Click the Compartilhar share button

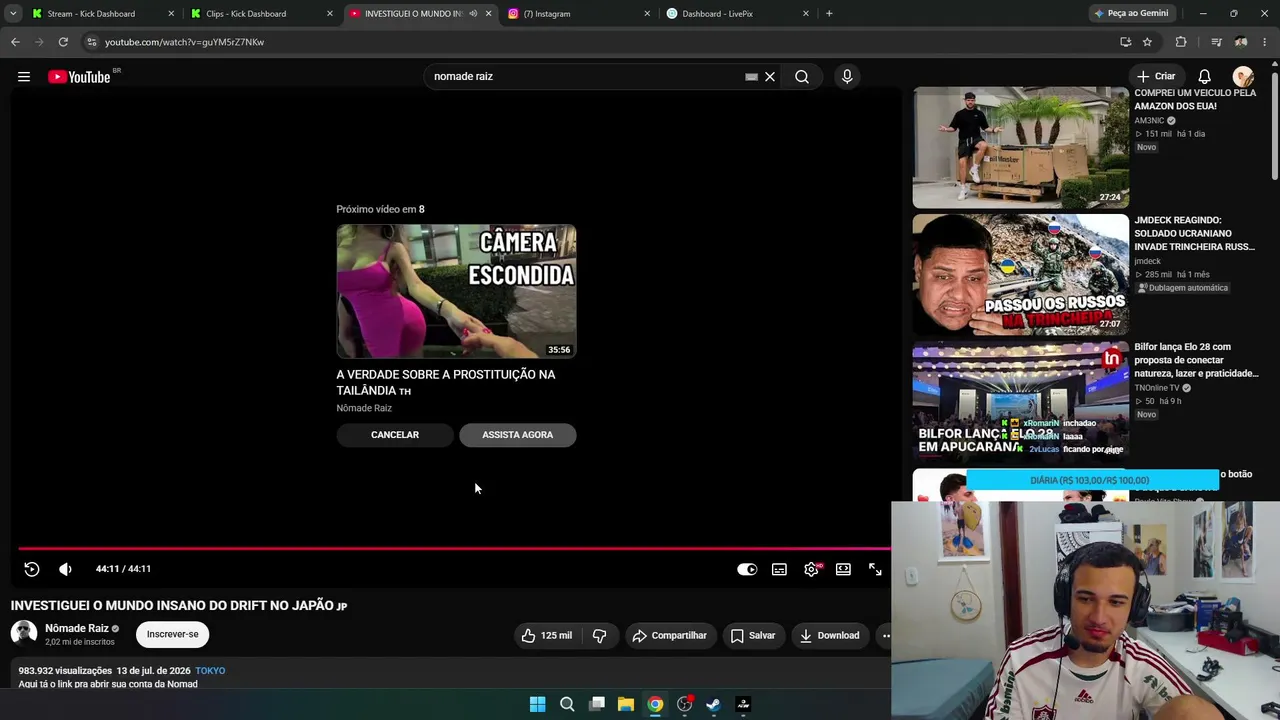pyautogui.click(x=669, y=636)
